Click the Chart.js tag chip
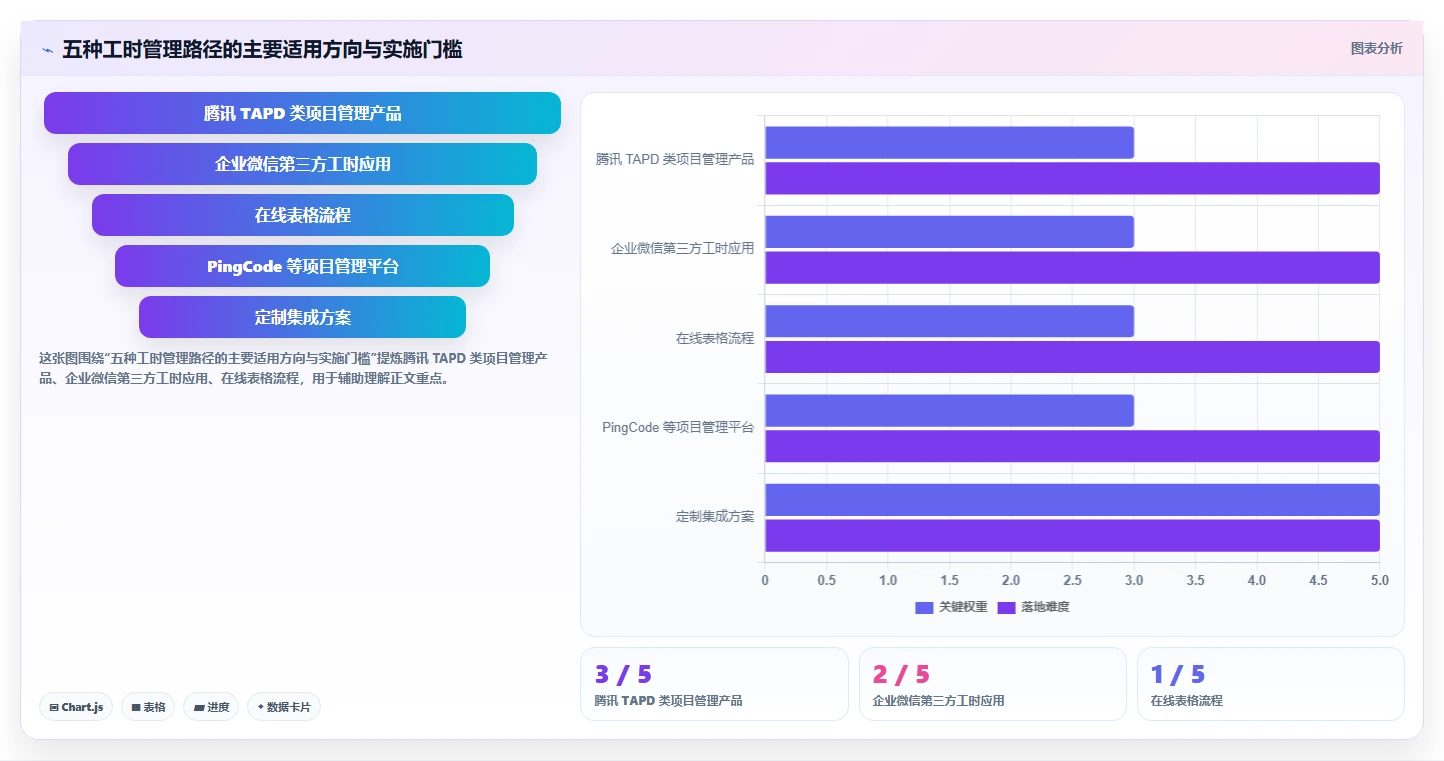 [x=76, y=707]
